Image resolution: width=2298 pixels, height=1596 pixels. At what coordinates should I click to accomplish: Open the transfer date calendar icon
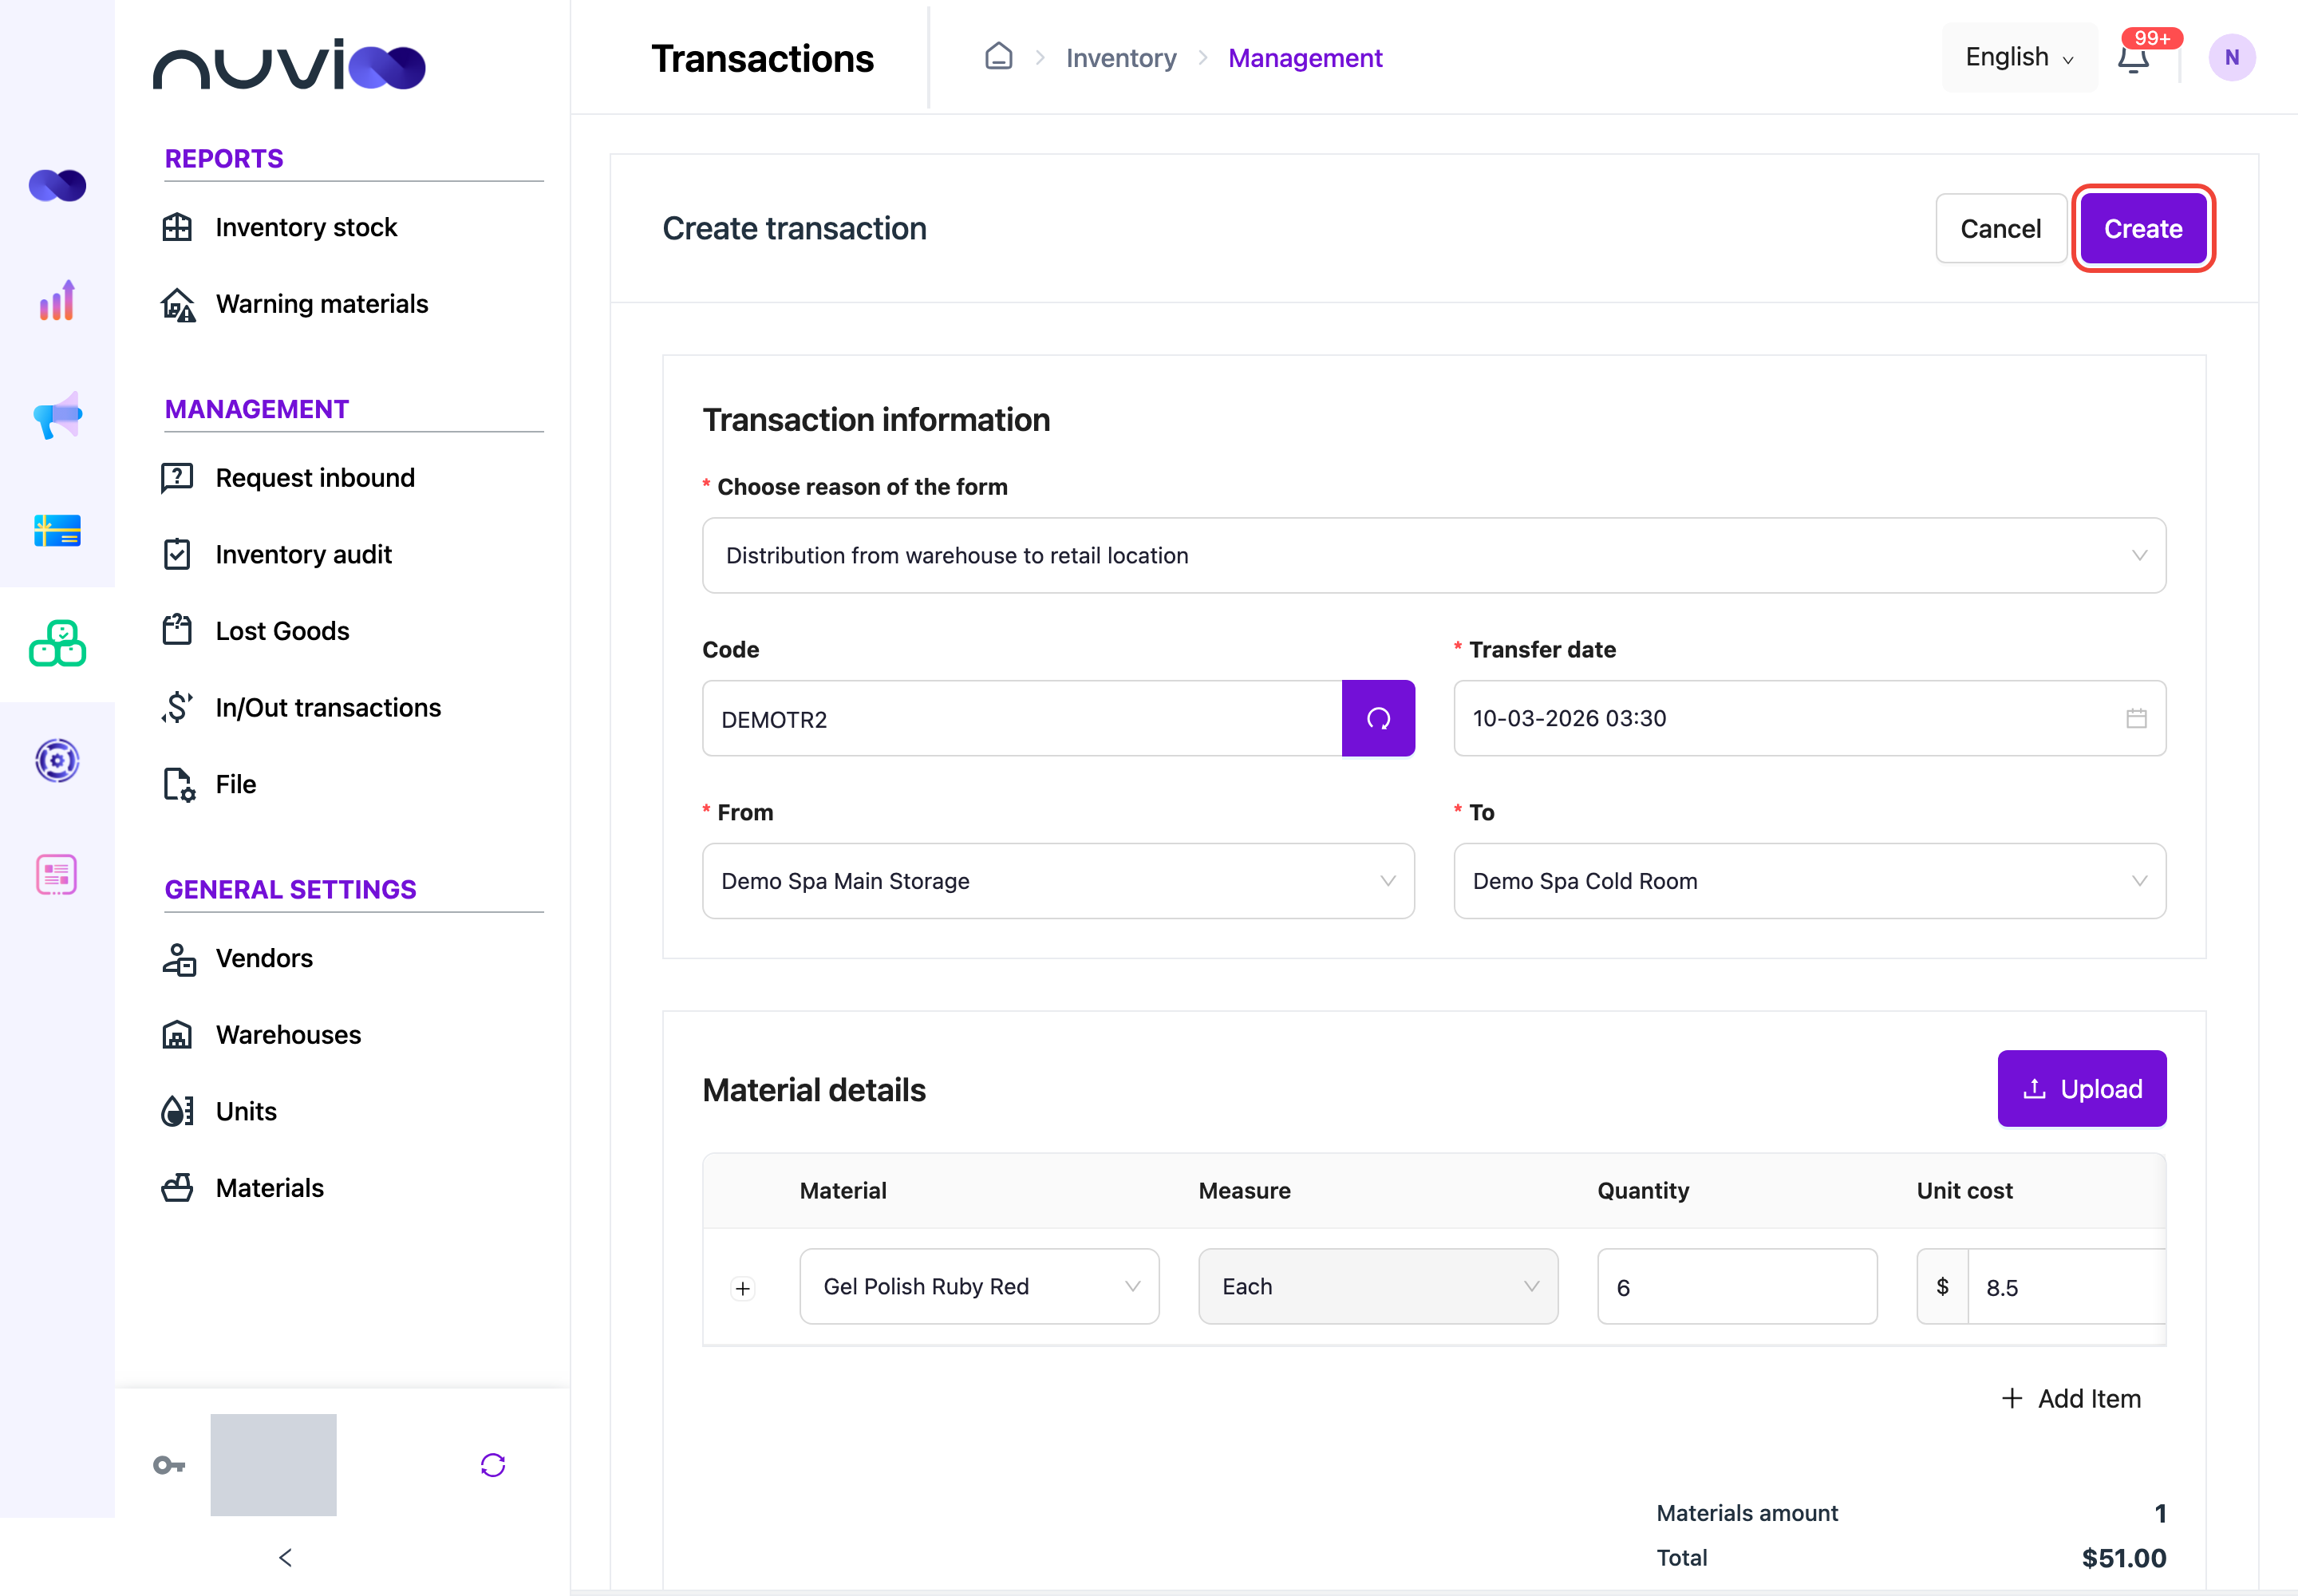(x=2136, y=718)
